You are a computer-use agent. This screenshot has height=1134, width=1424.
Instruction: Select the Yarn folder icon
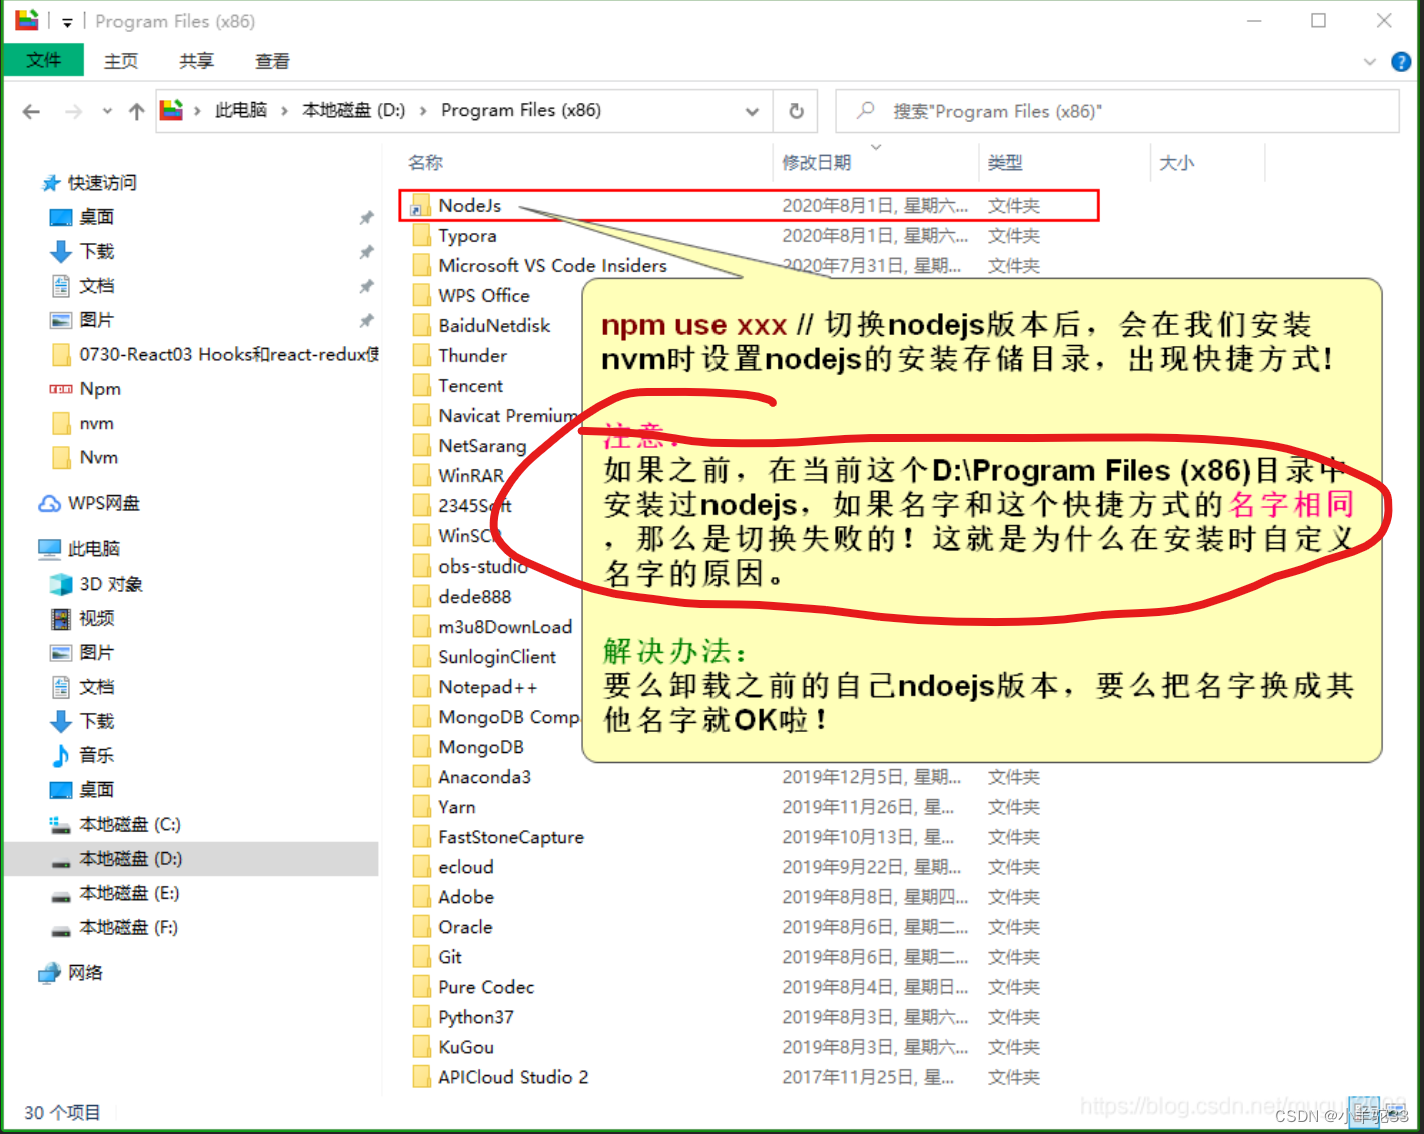(x=421, y=807)
